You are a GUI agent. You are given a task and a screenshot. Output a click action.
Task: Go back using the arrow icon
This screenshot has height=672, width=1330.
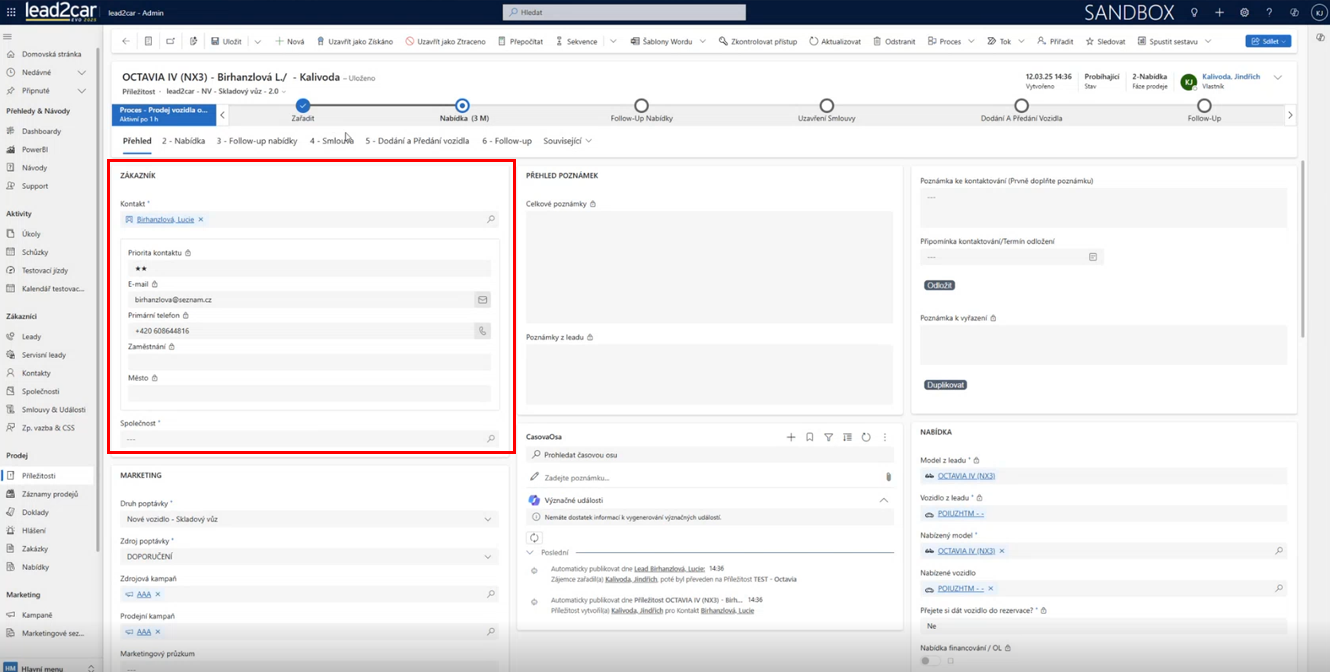(x=125, y=42)
